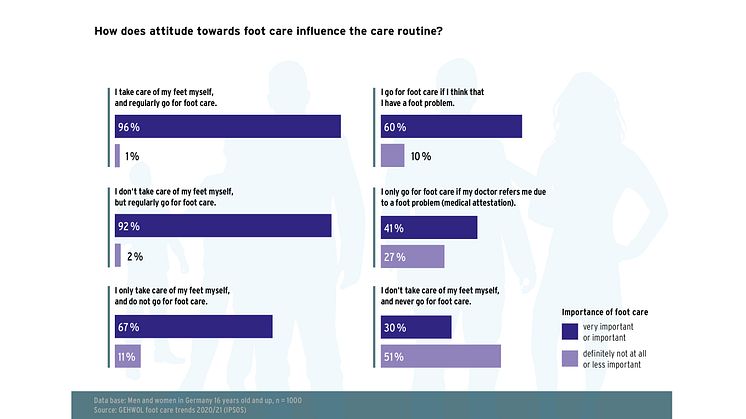
Task: Click the dark purple legend swatch
Action: pos(572,331)
